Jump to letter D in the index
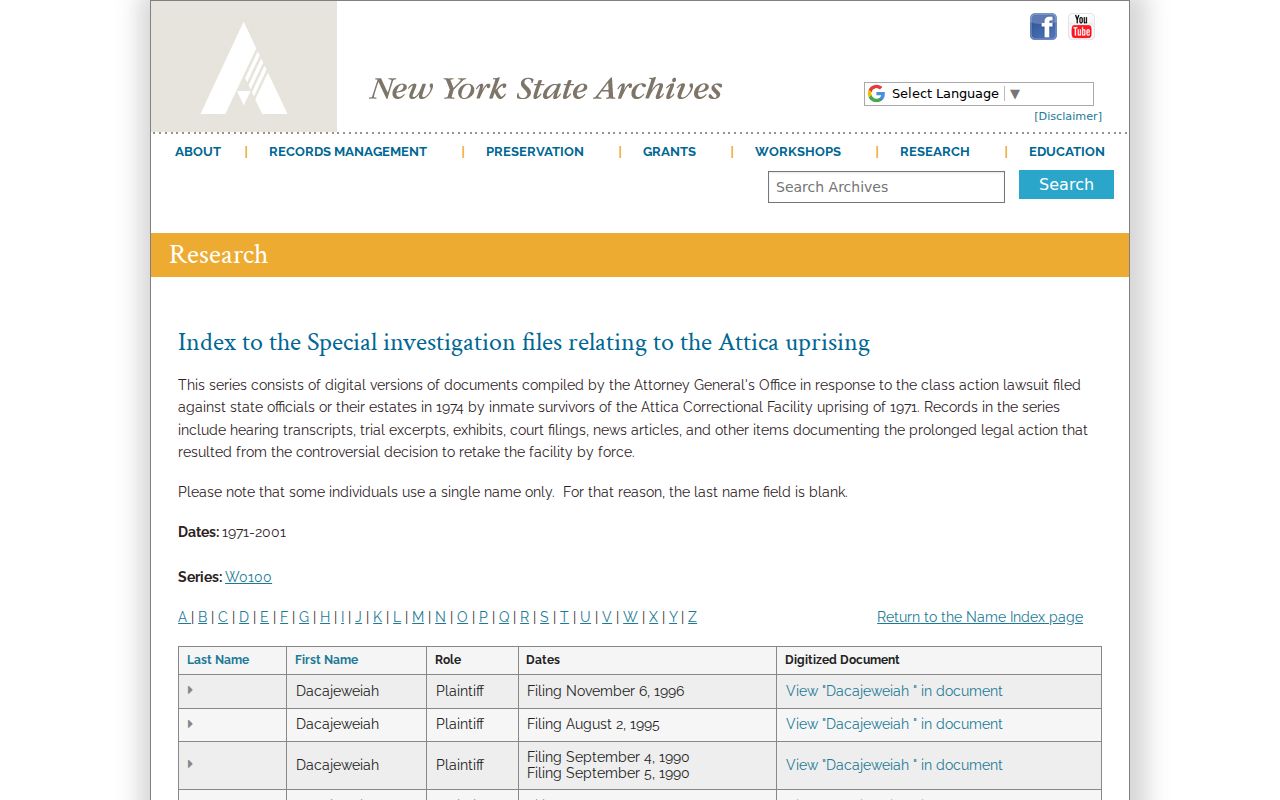Viewport: 1280px width, 800px height. pyautogui.click(x=244, y=617)
